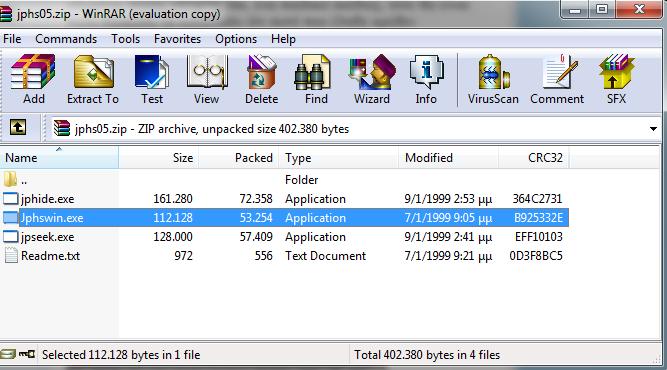Image resolution: width=667 pixels, height=370 pixels.
Task: Click the Folder type label
Action: 302,179
